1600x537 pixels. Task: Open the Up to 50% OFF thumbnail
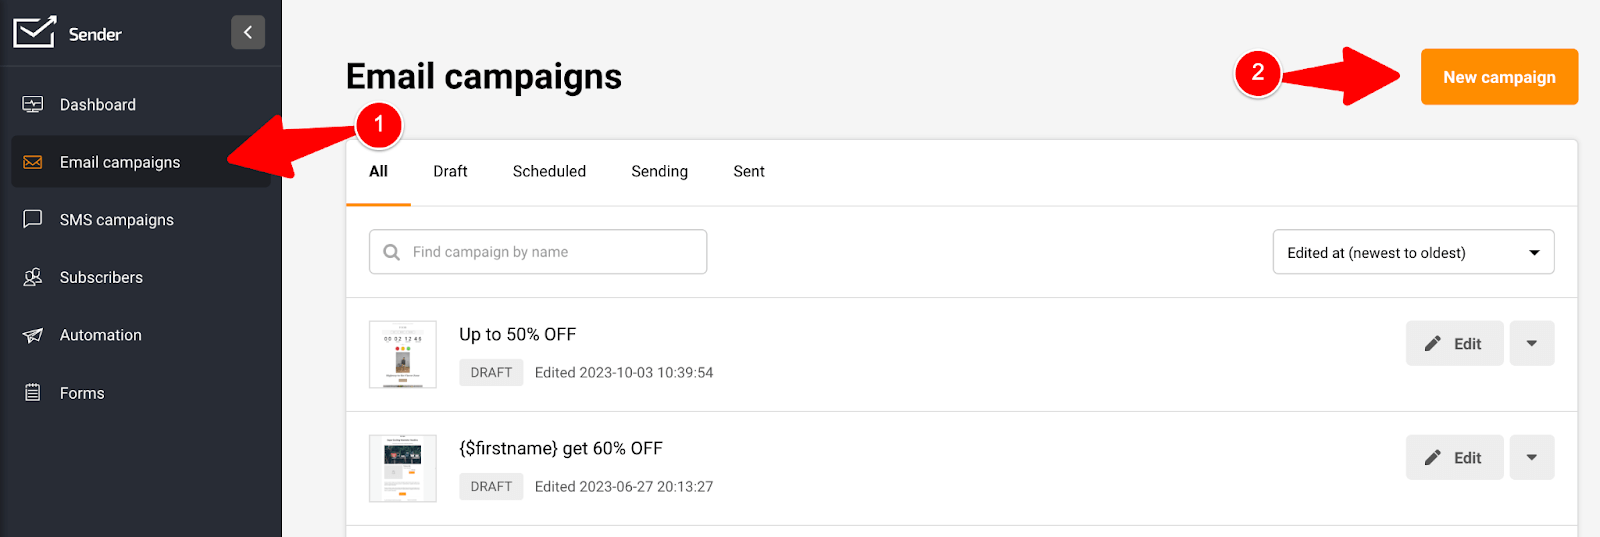pyautogui.click(x=403, y=354)
